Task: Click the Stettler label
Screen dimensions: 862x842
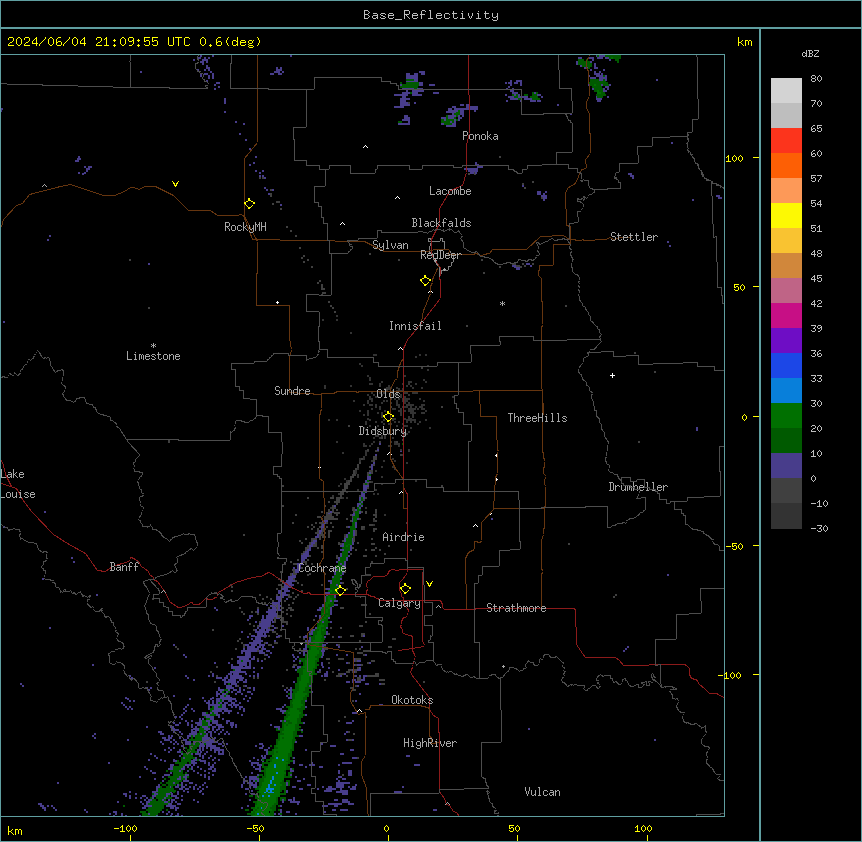Action: click(x=634, y=237)
